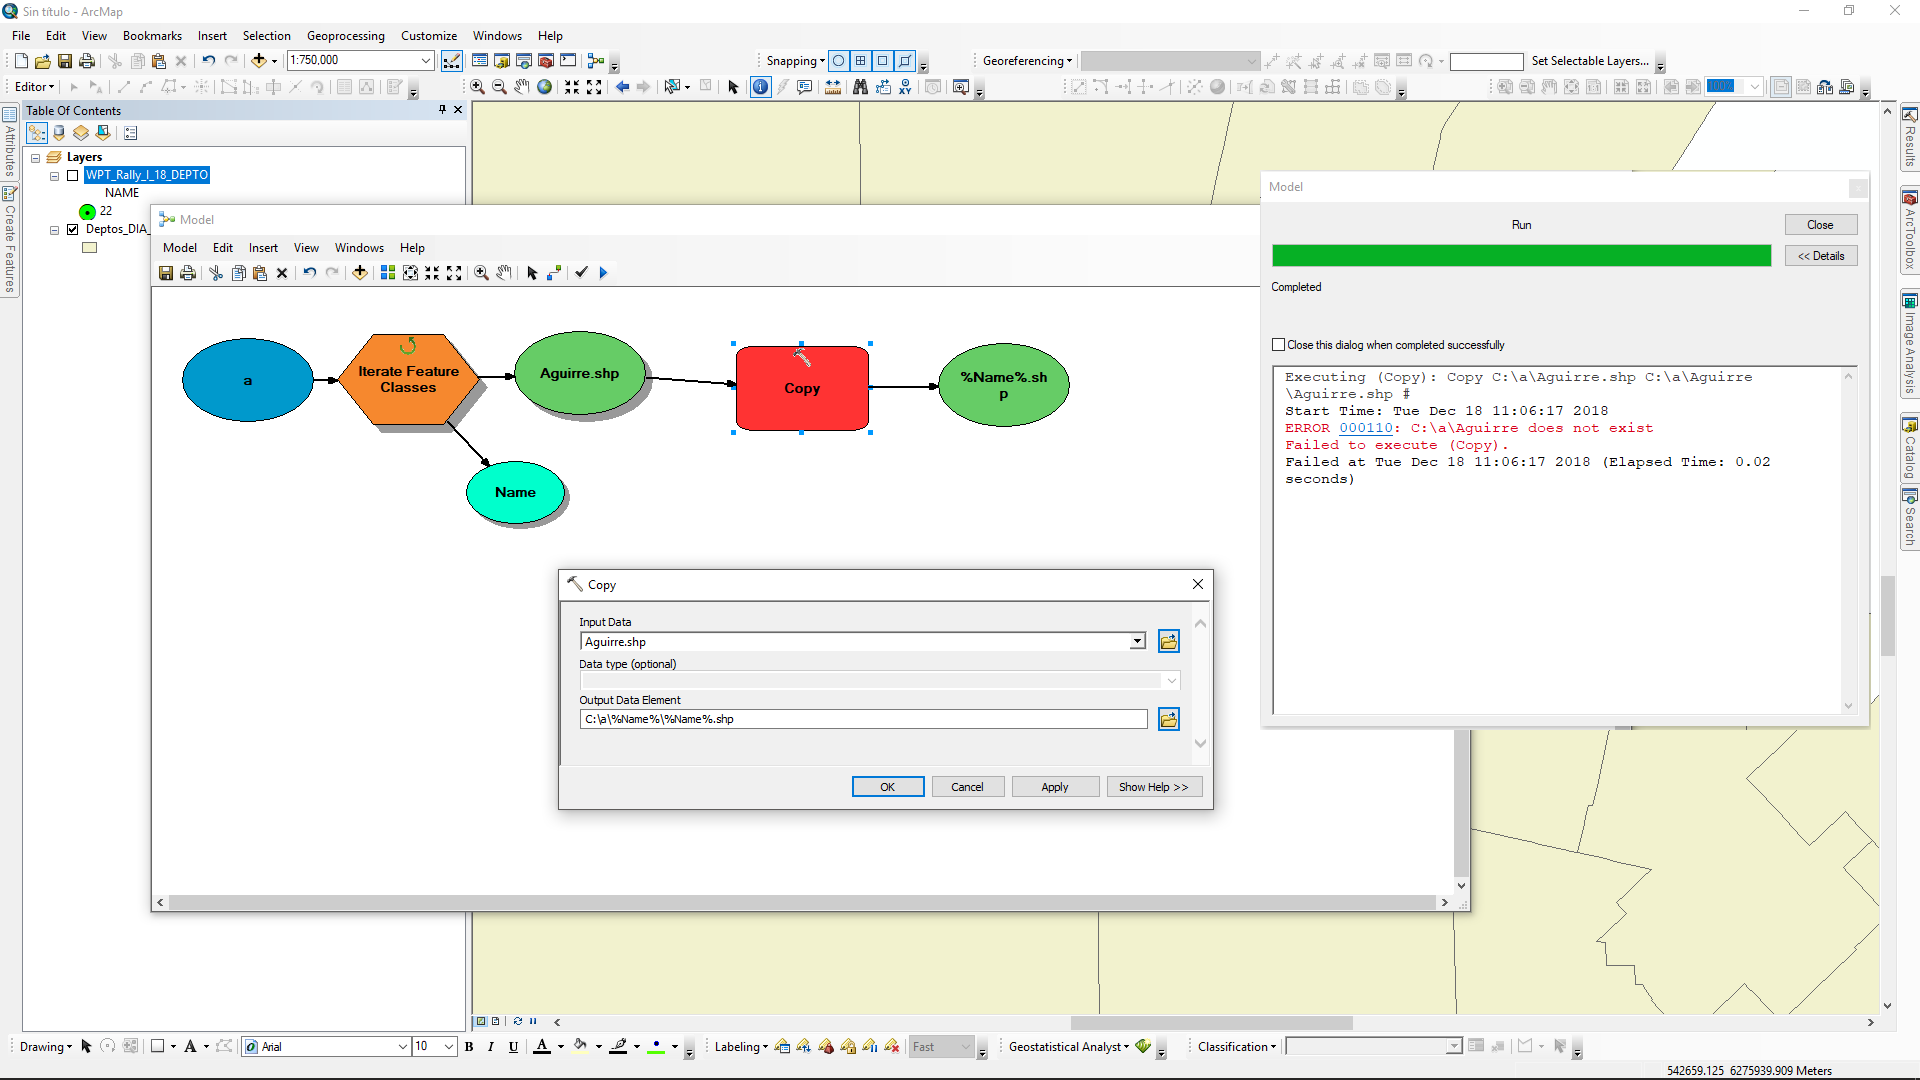Enable Close this dialog when completed successfully

(x=1278, y=345)
